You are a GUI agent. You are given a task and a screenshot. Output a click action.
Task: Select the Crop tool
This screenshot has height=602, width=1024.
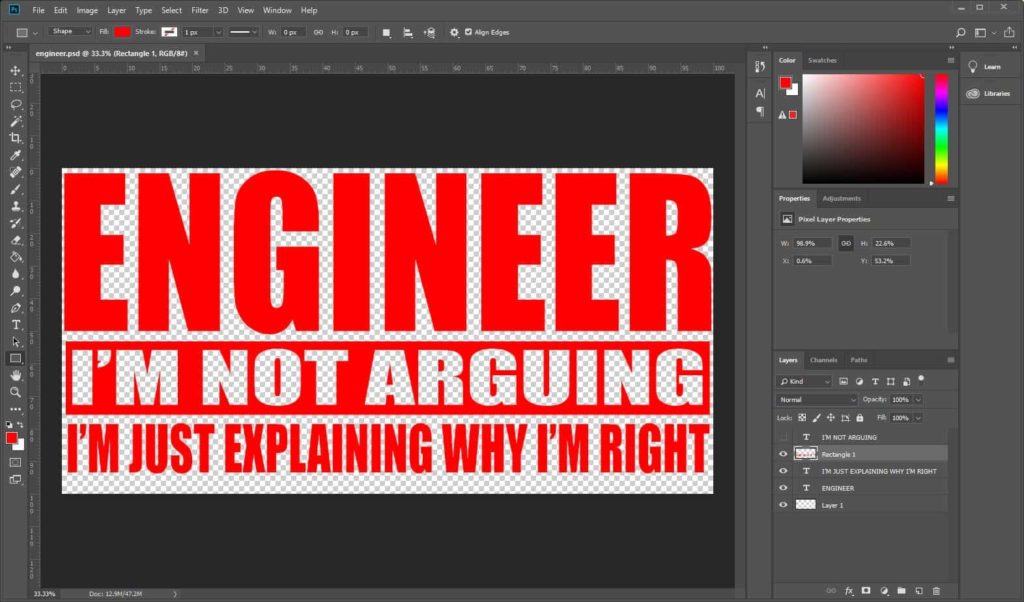(16, 138)
